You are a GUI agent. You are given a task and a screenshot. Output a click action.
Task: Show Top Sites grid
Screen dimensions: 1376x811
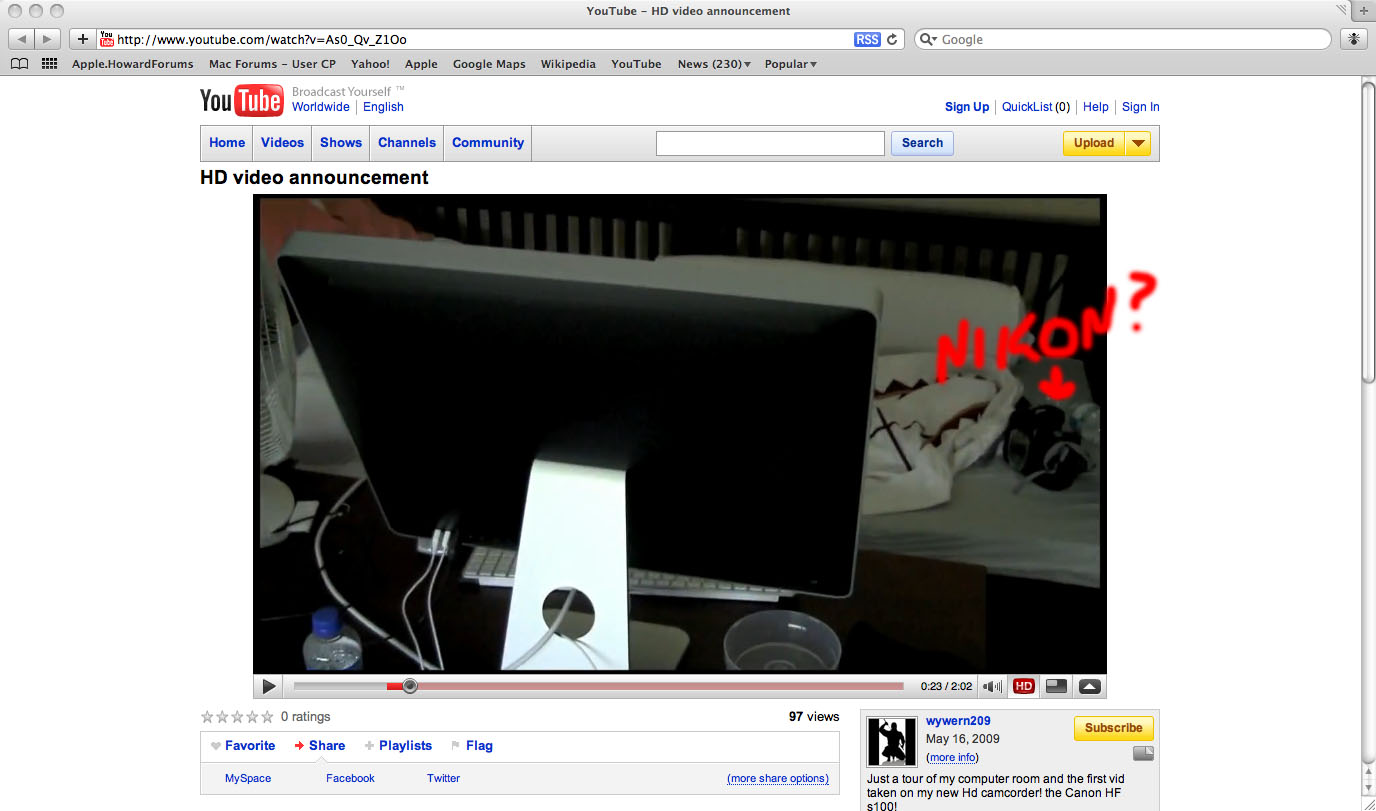[49, 64]
